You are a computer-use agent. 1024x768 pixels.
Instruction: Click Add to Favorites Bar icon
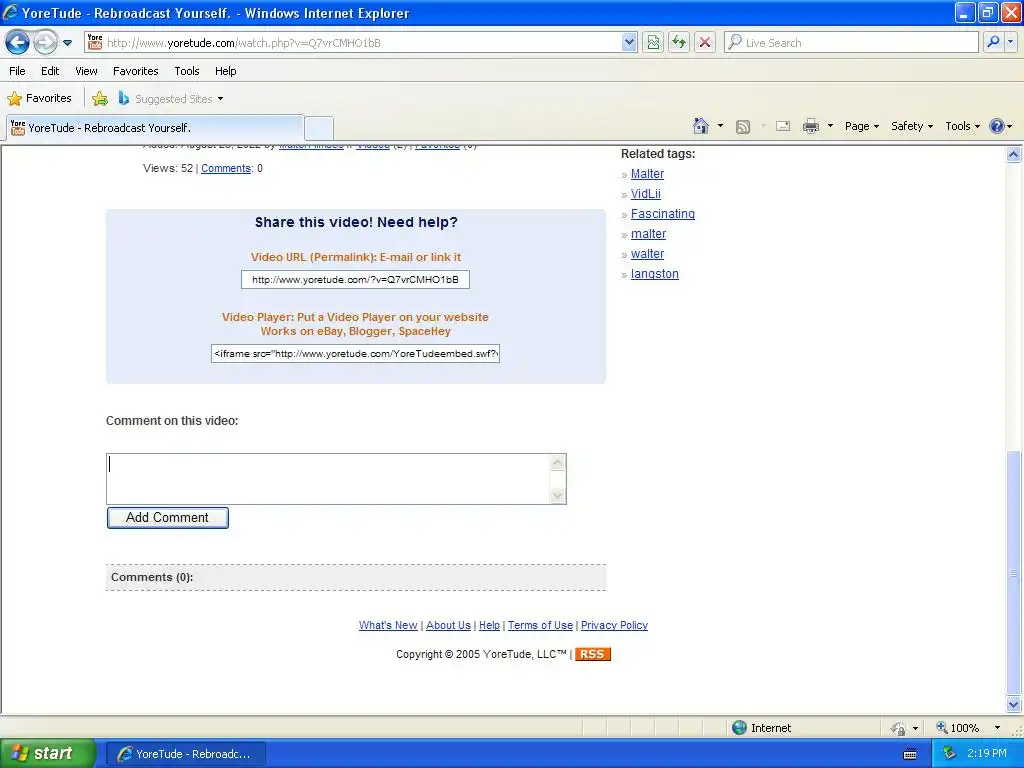[x=100, y=99]
